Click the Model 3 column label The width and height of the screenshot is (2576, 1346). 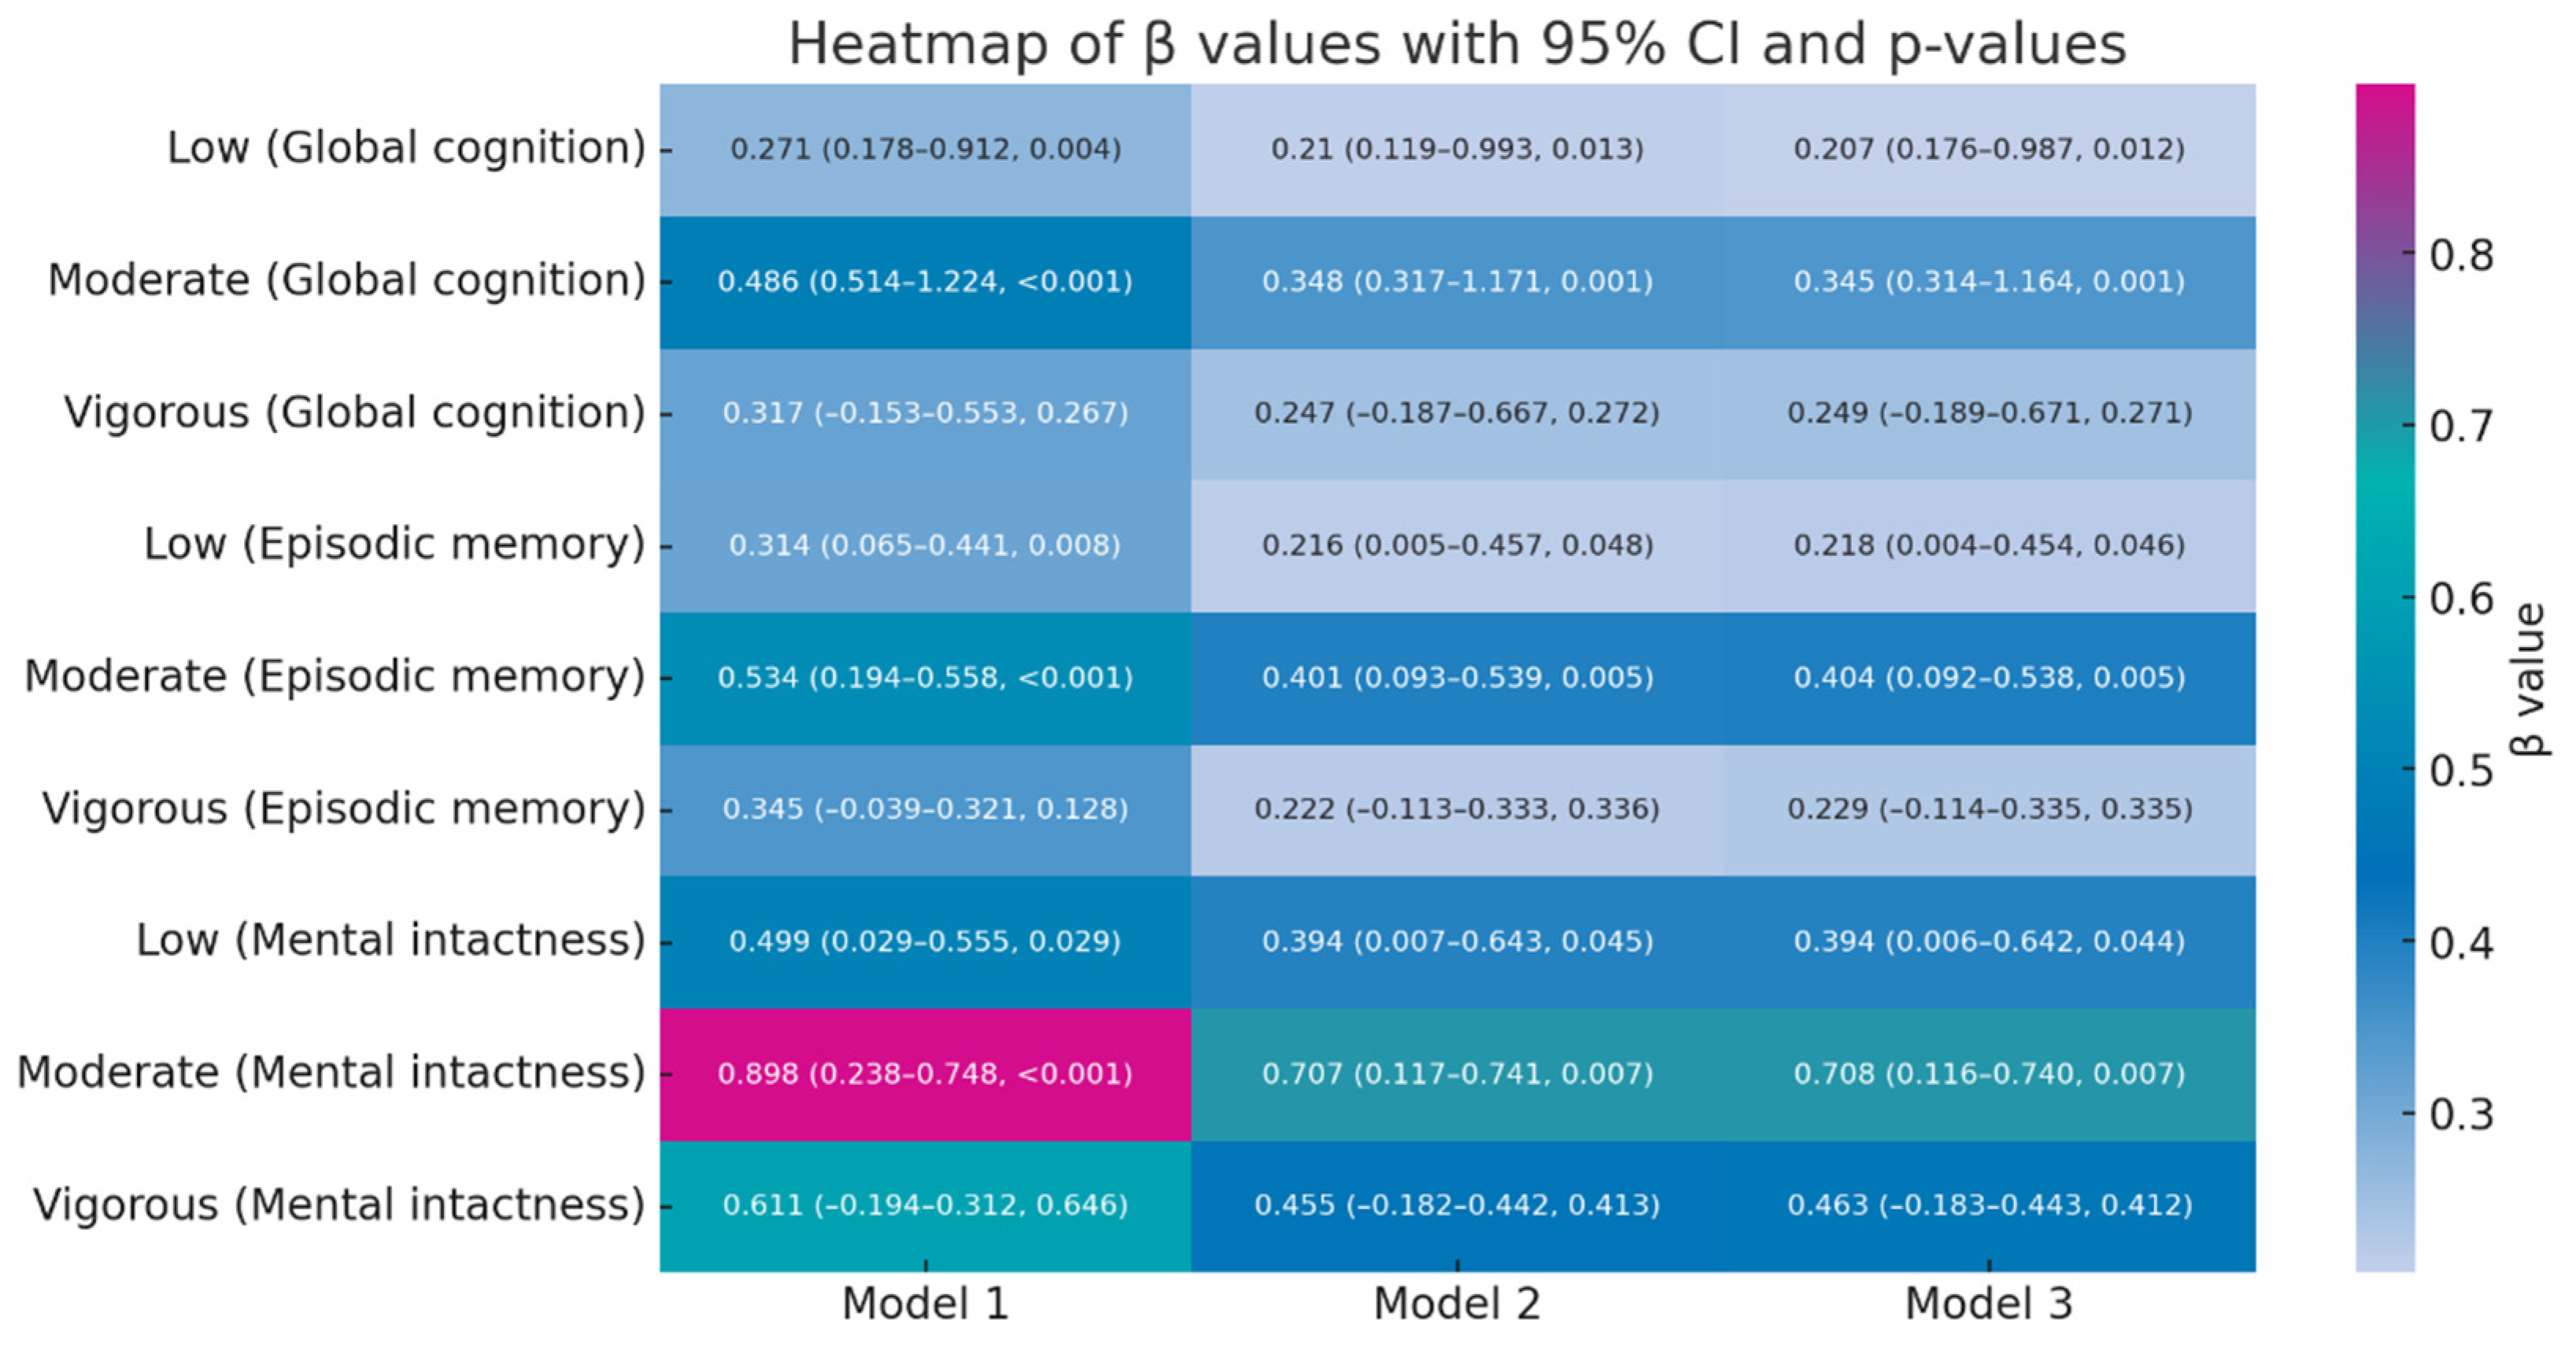click(1988, 1304)
